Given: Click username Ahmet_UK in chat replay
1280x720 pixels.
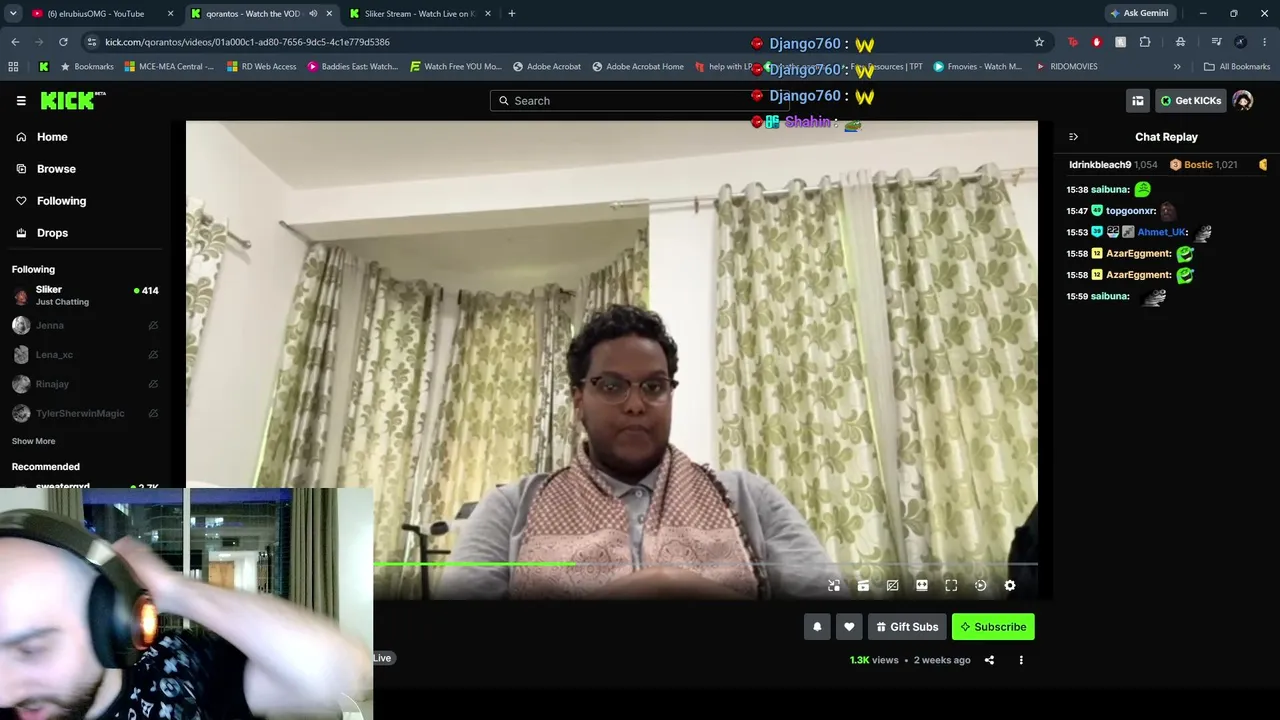Looking at the screenshot, I should coord(1161,232).
